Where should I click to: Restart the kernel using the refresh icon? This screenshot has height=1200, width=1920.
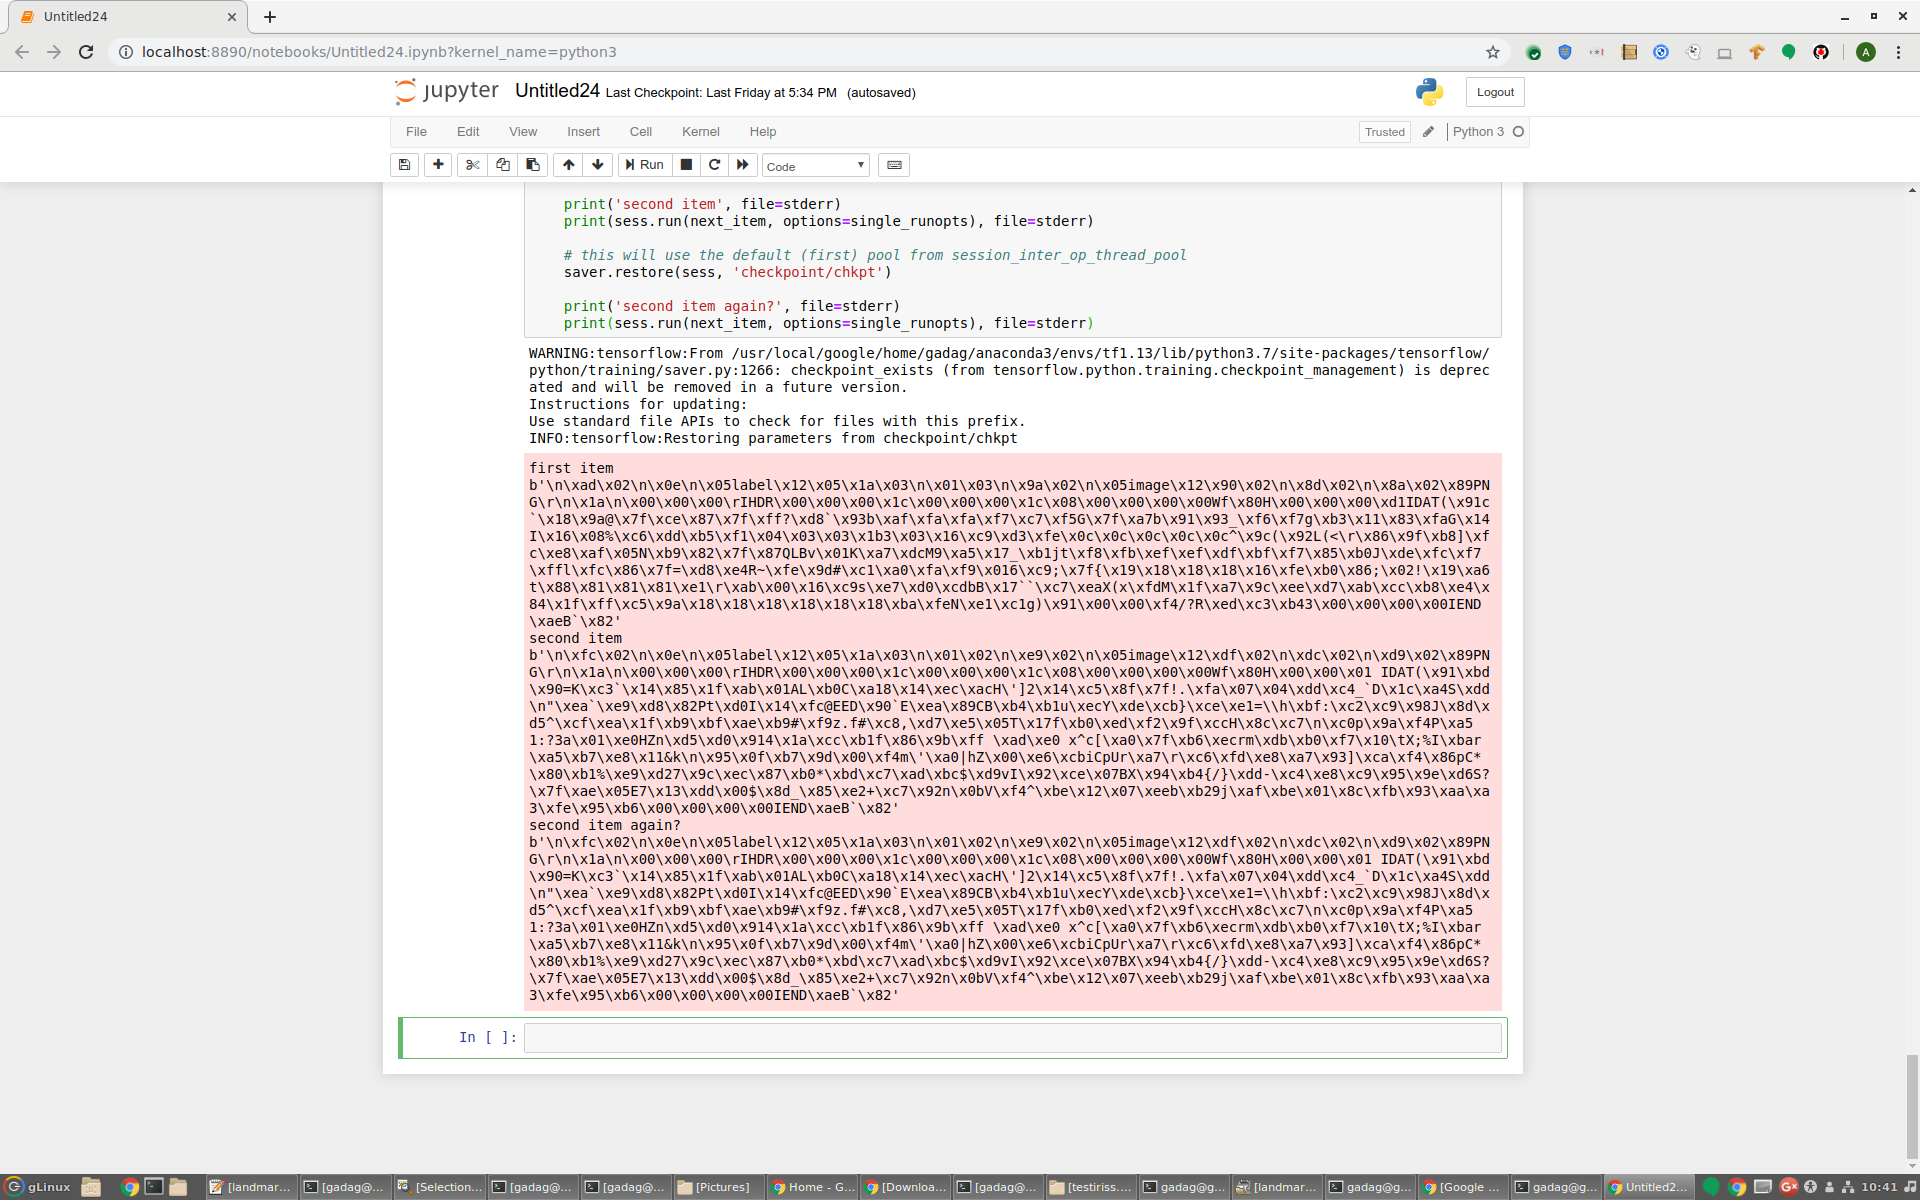(714, 165)
